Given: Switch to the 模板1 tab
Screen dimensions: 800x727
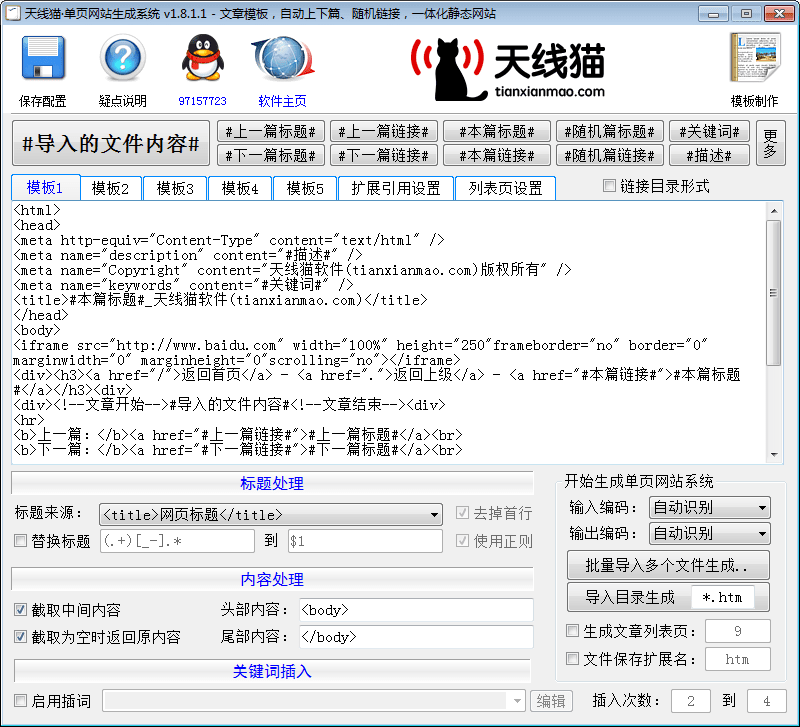Looking at the screenshot, I should 45,188.
